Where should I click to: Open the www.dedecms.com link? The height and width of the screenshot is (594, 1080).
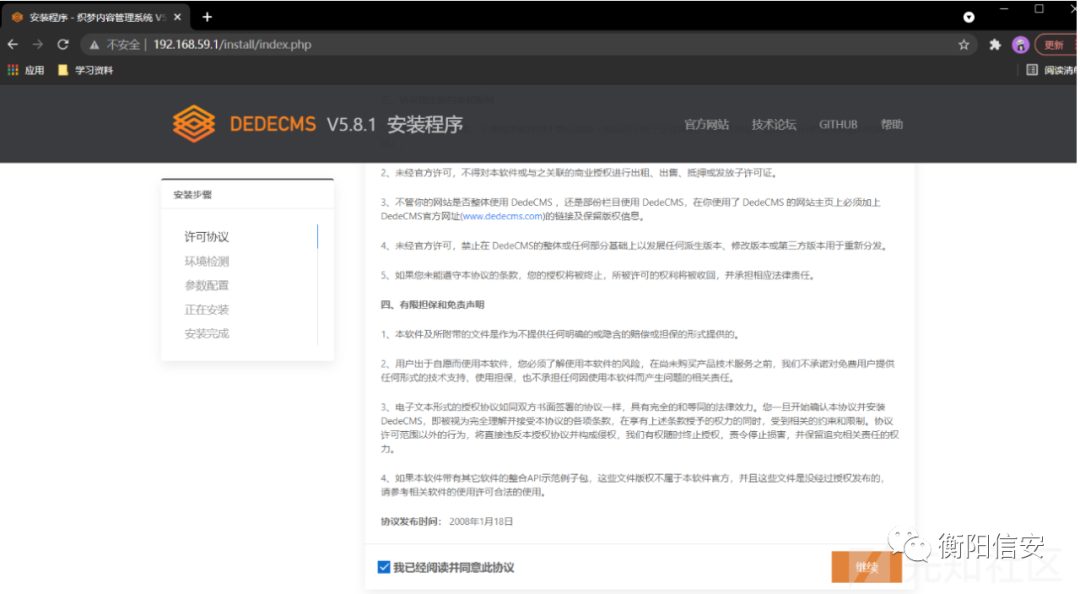(503, 216)
